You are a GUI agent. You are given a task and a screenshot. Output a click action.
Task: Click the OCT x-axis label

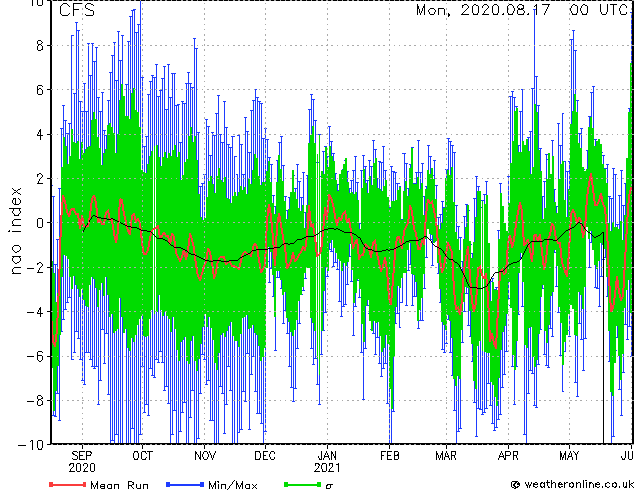pyautogui.click(x=142, y=456)
